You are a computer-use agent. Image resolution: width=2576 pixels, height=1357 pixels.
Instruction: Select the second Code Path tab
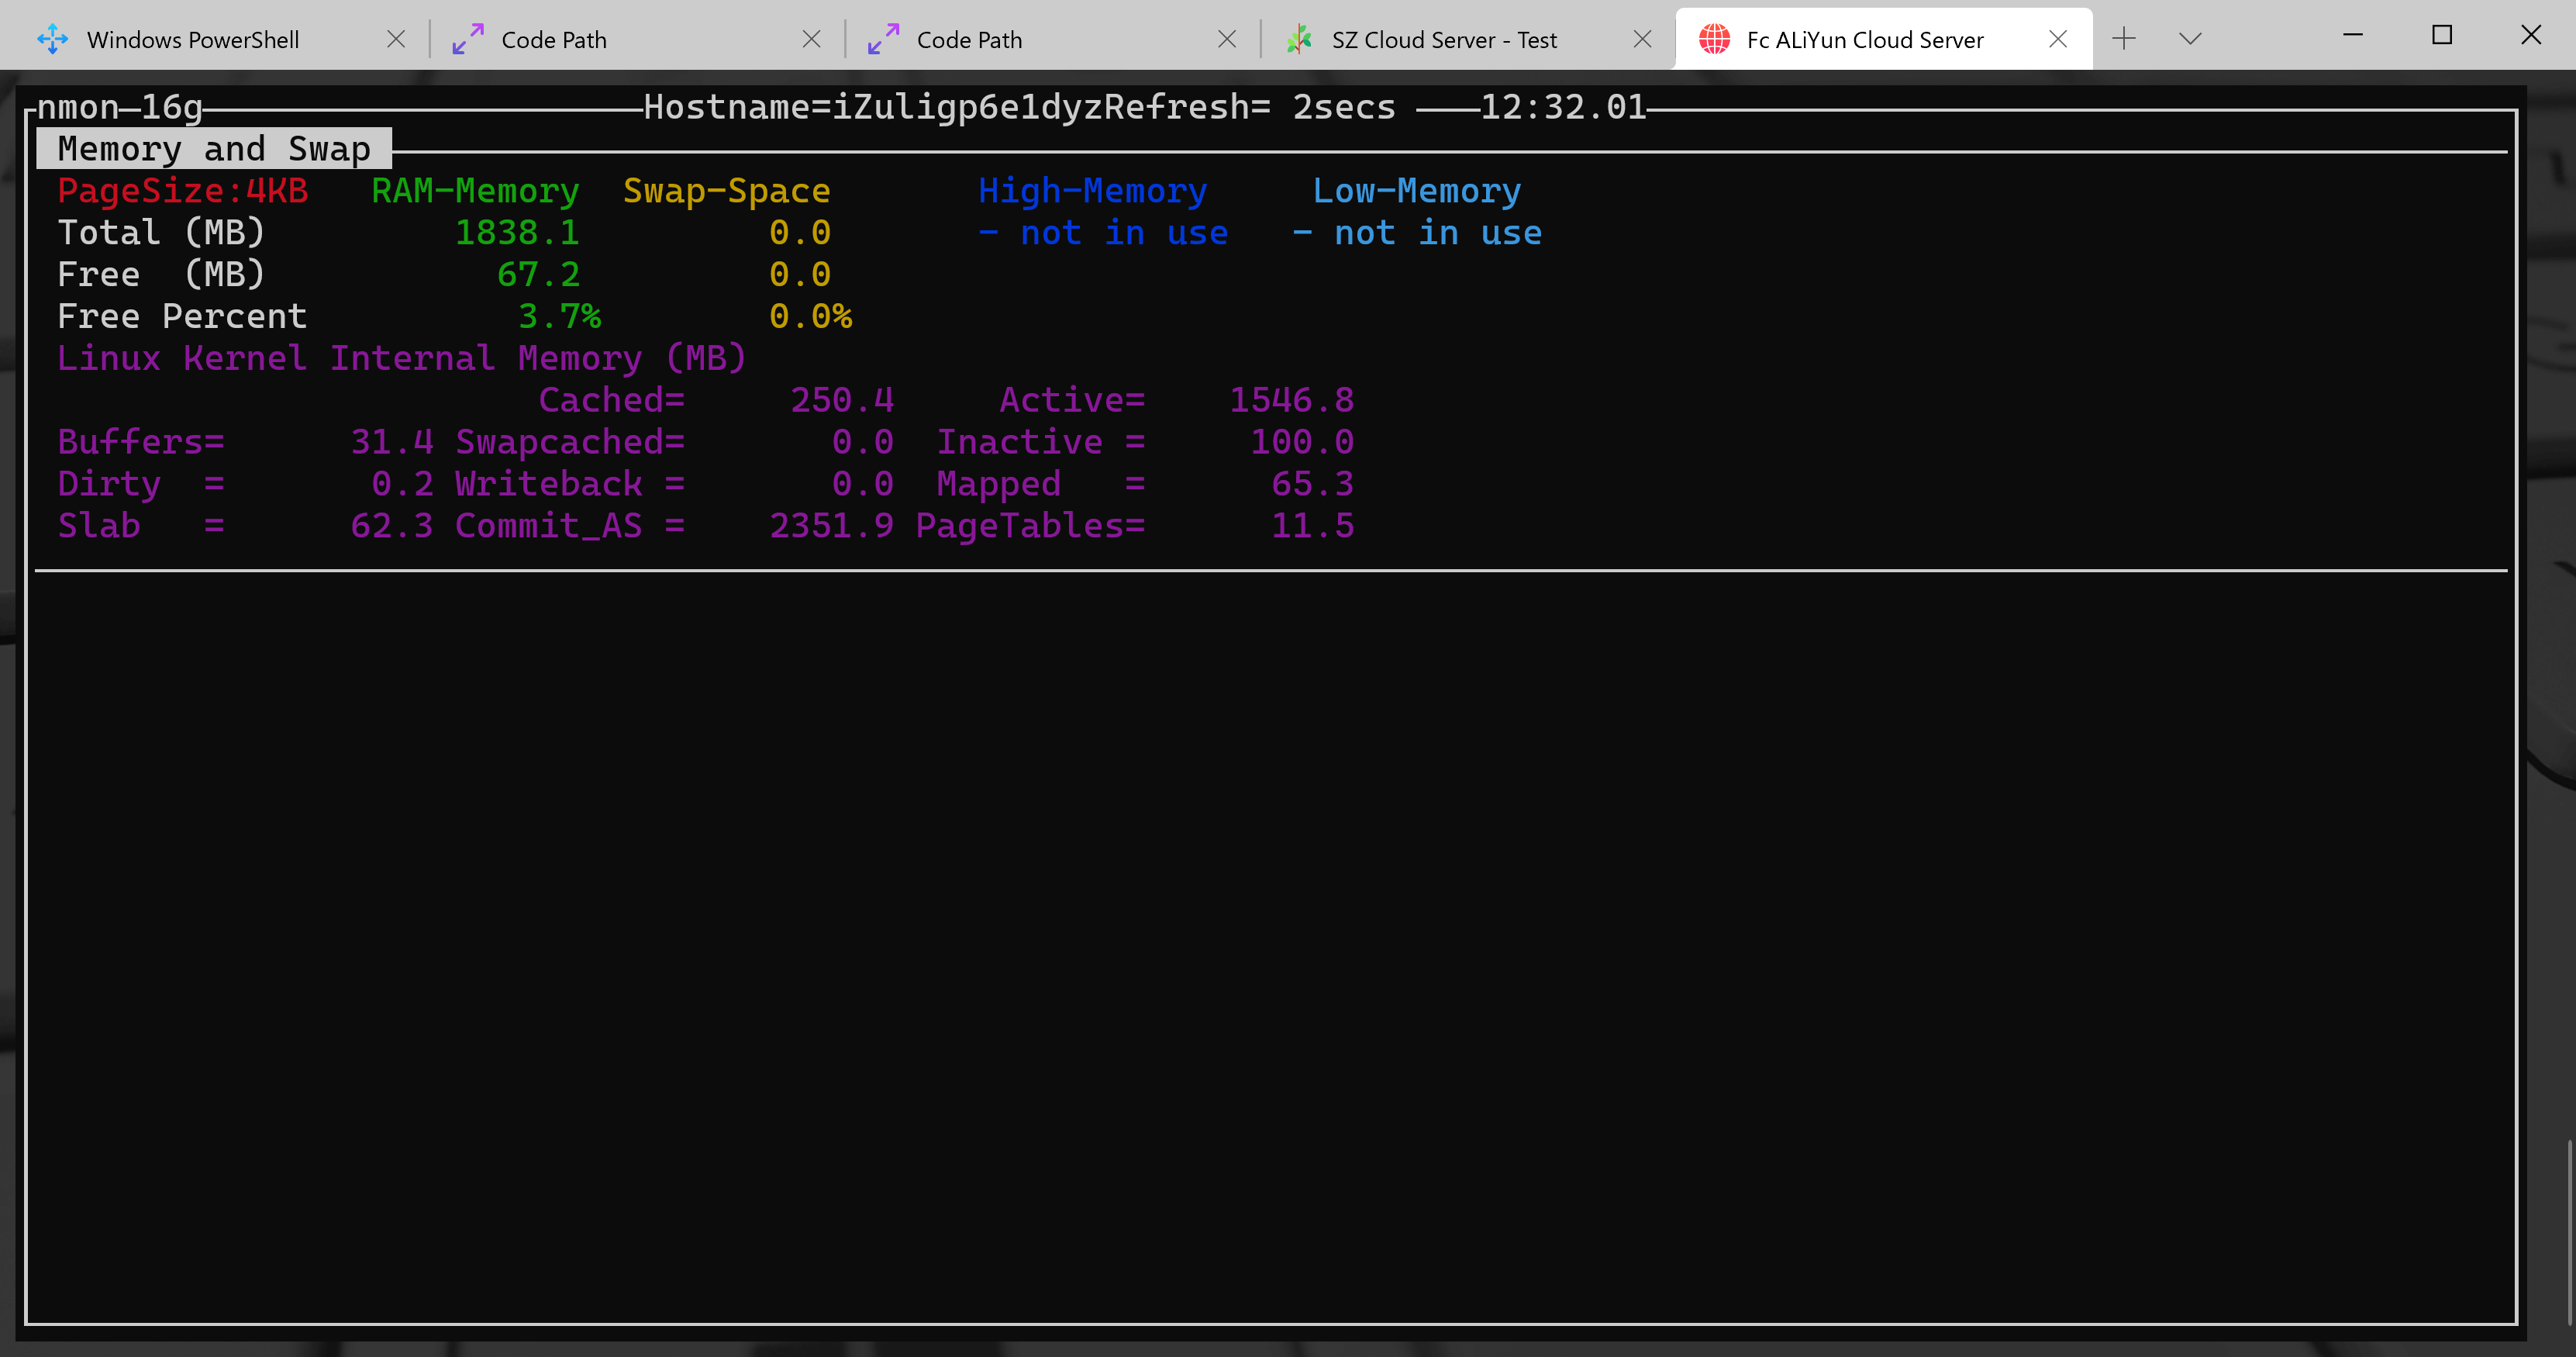point(968,40)
